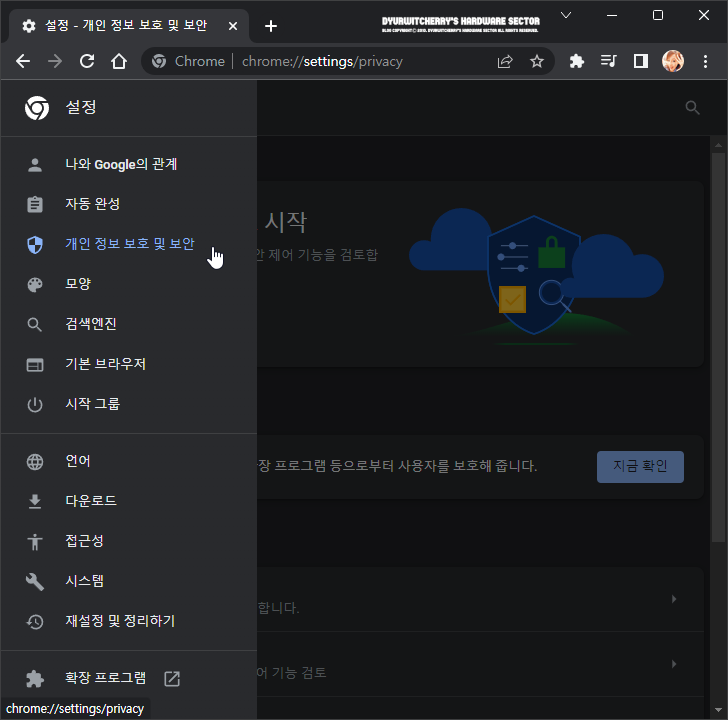Click the external link icon by 확장 프로그램
The image size is (728, 720).
pos(172,679)
